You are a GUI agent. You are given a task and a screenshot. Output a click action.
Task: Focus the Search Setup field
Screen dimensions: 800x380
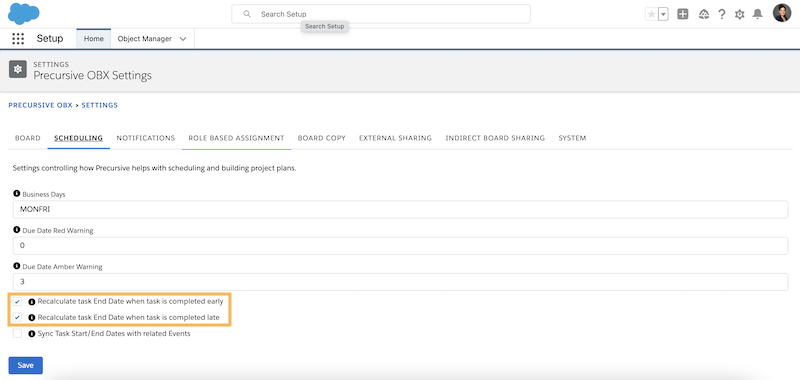[381, 14]
